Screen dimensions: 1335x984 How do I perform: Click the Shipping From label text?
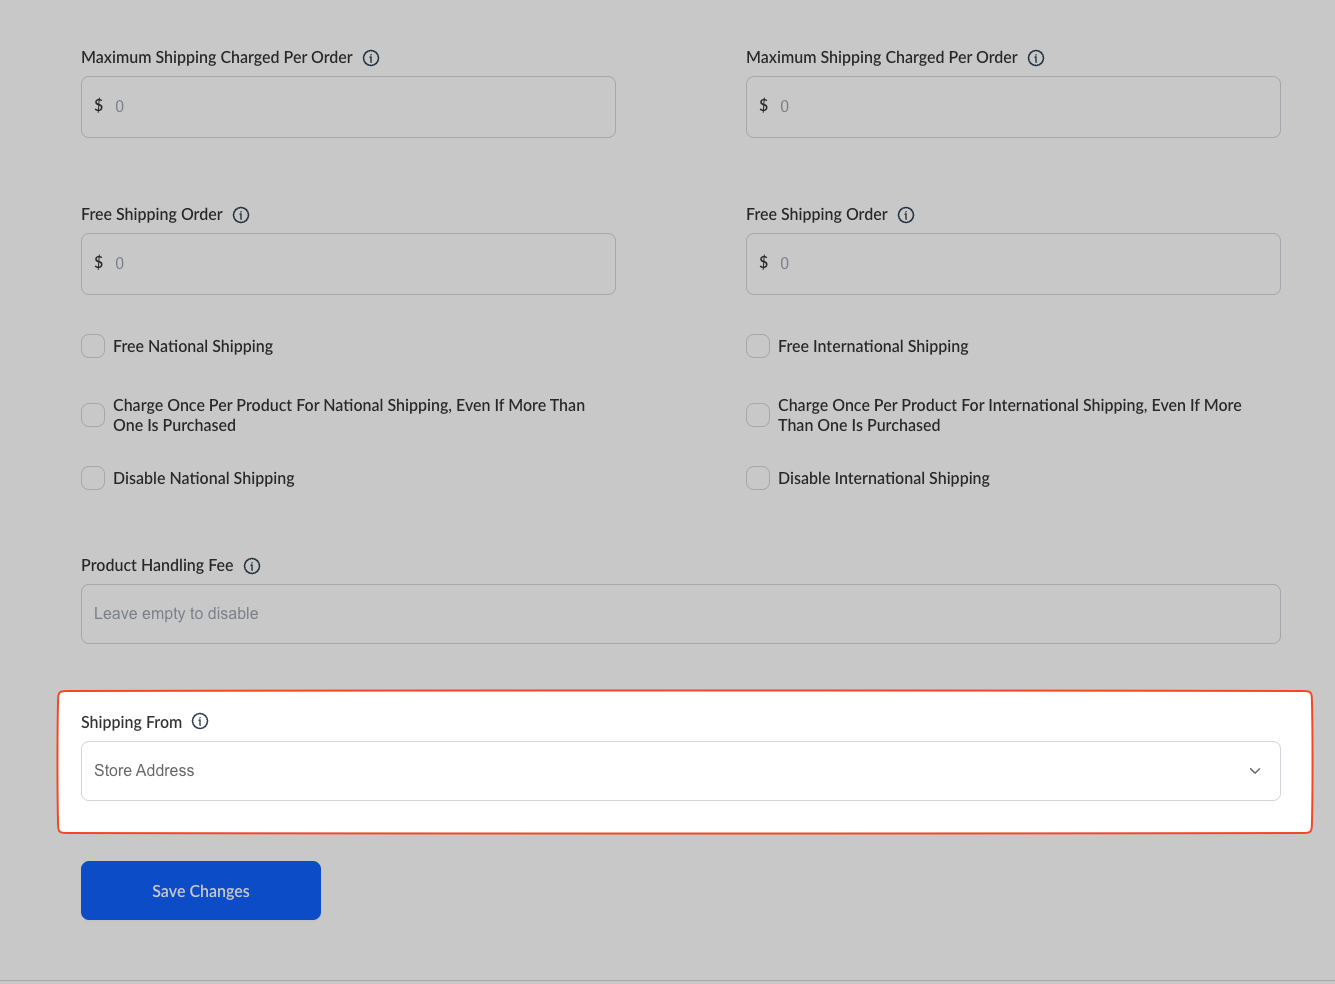click(x=131, y=722)
